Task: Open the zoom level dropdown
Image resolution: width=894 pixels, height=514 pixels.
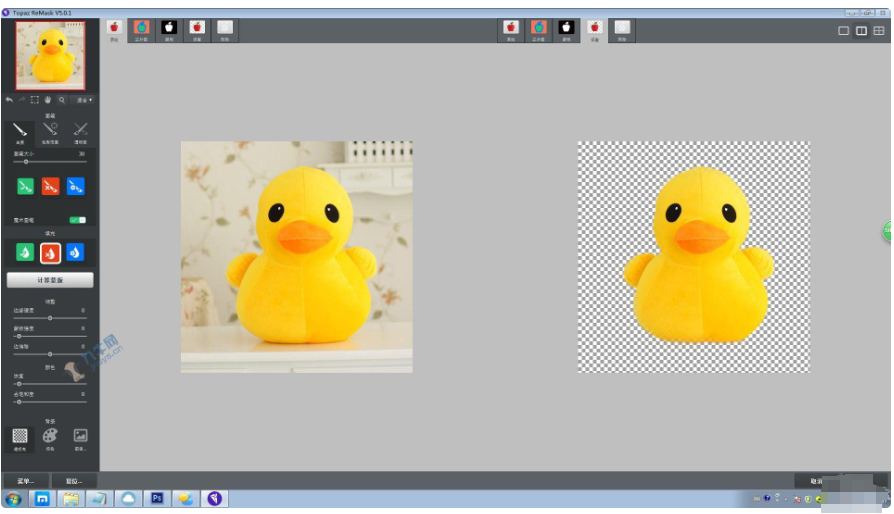Action: coord(84,100)
